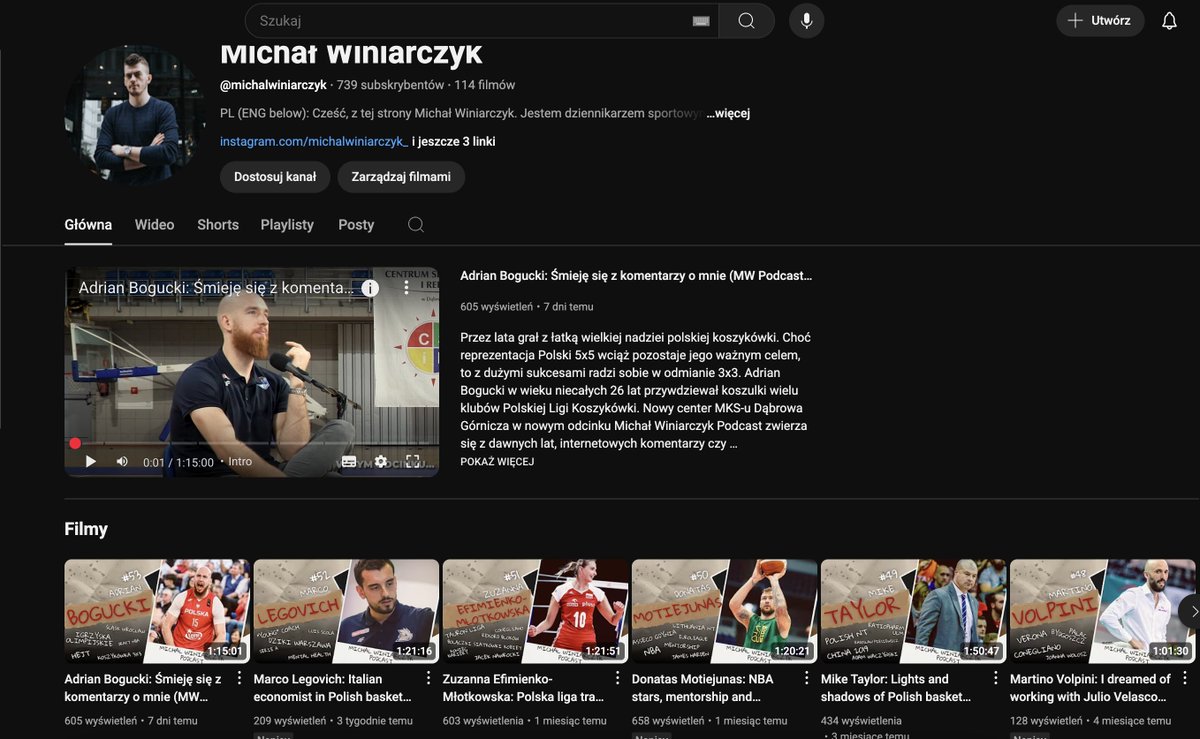Click the Dostosuj kanał button
Viewport: 1200px width, 739px height.
point(275,177)
